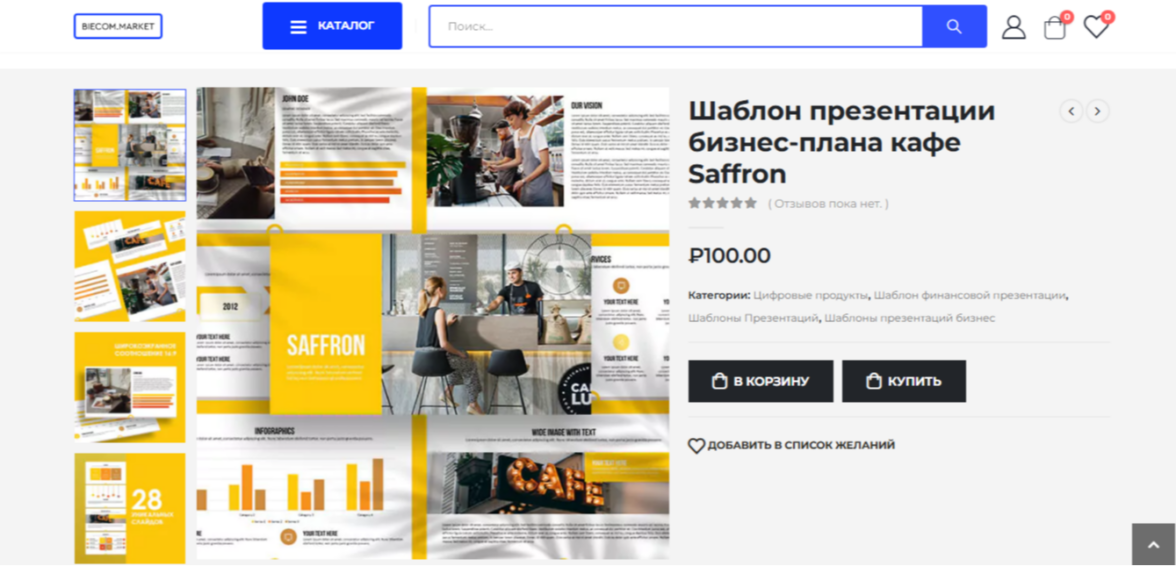Viewport: 1176px width, 566px height.
Task: Select the 28 unique slides thumbnail
Action: tap(130, 508)
